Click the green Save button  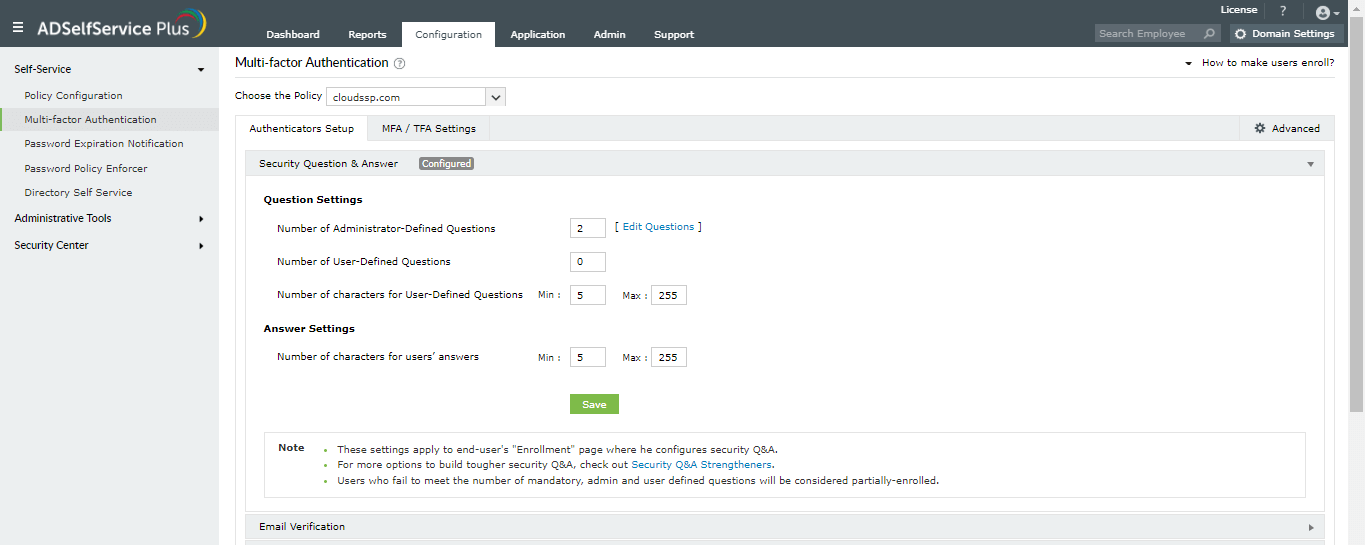[x=594, y=404]
